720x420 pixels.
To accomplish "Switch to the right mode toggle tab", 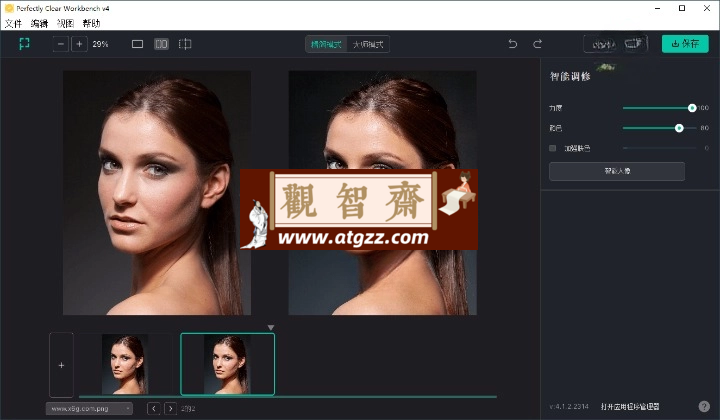I will tap(368, 44).
